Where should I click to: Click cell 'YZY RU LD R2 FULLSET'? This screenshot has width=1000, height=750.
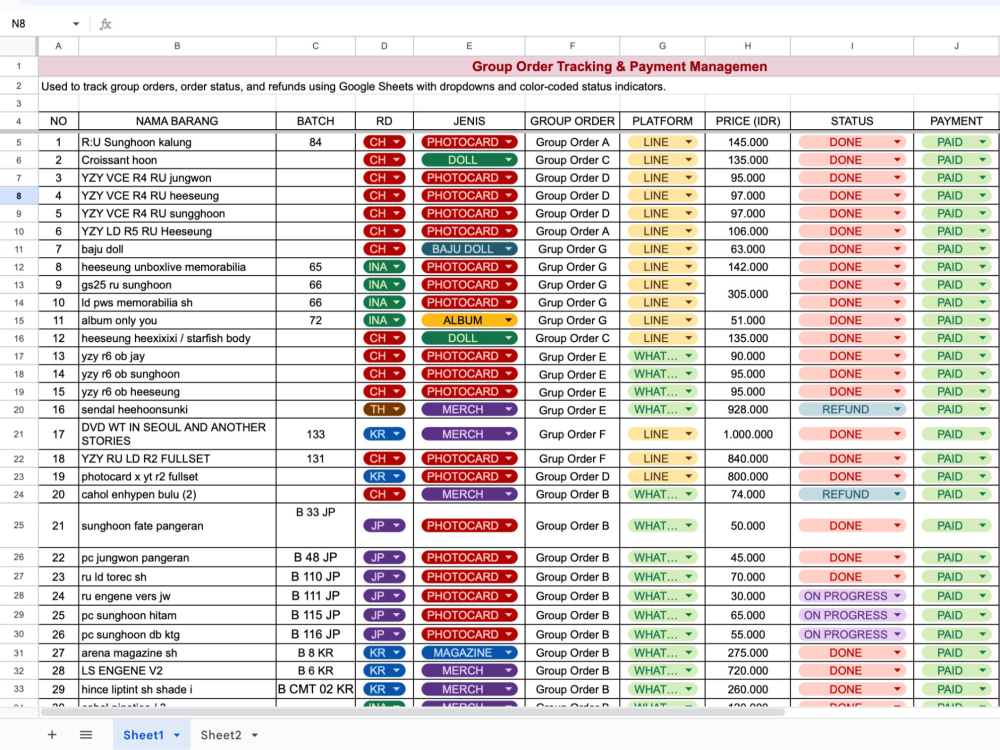point(177,459)
